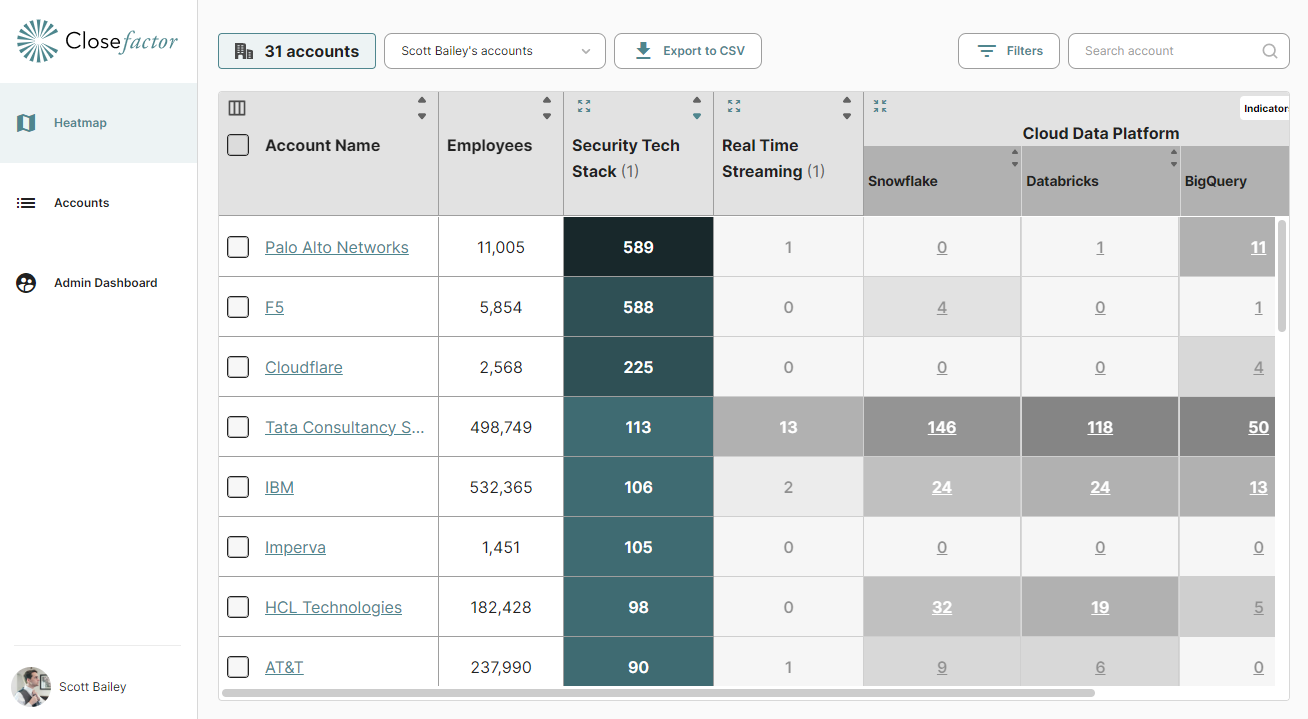The height and width of the screenshot is (719, 1308).
Task: Open the column chooser icon above Account Name
Action: (237, 108)
